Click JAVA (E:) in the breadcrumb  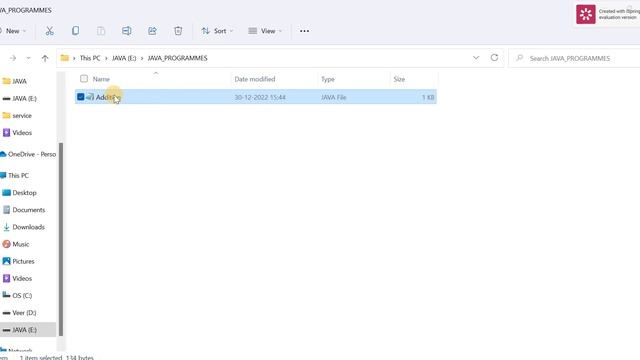(x=124, y=58)
